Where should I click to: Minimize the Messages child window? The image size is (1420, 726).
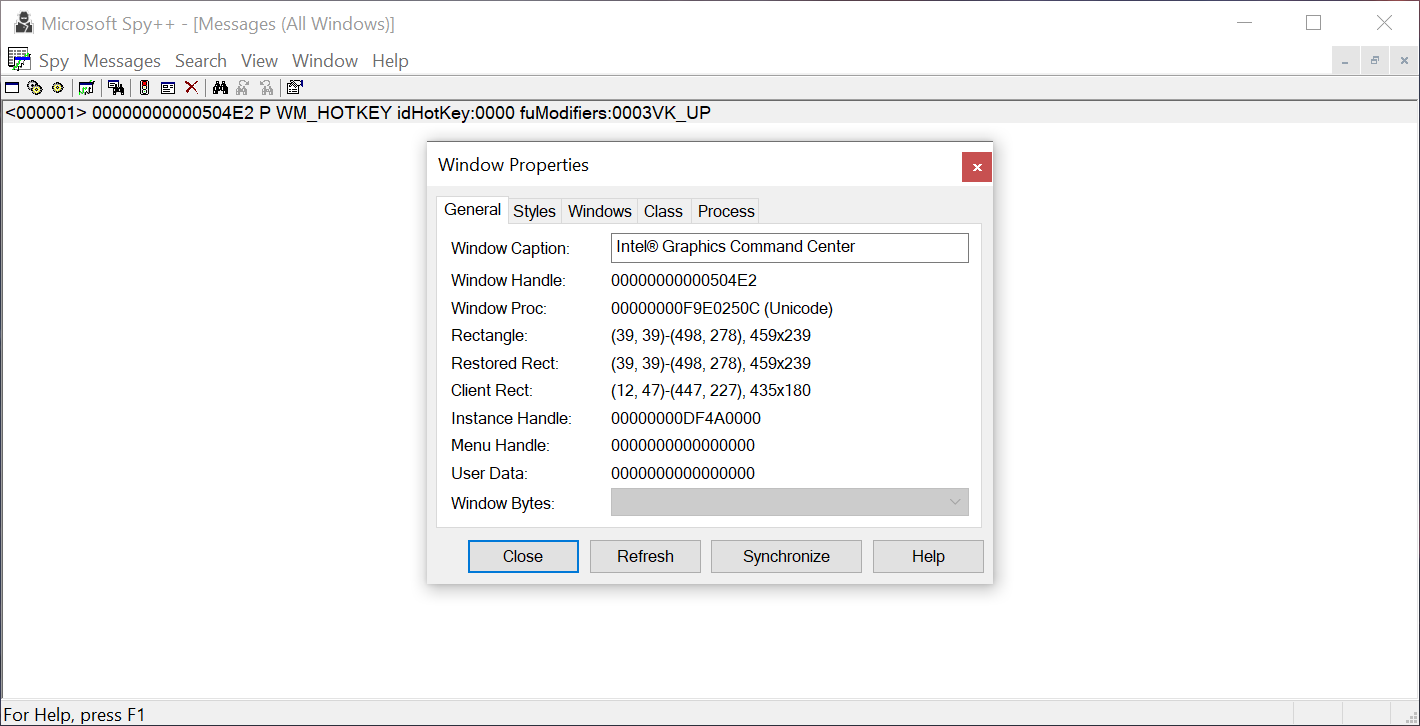[x=1345, y=61]
